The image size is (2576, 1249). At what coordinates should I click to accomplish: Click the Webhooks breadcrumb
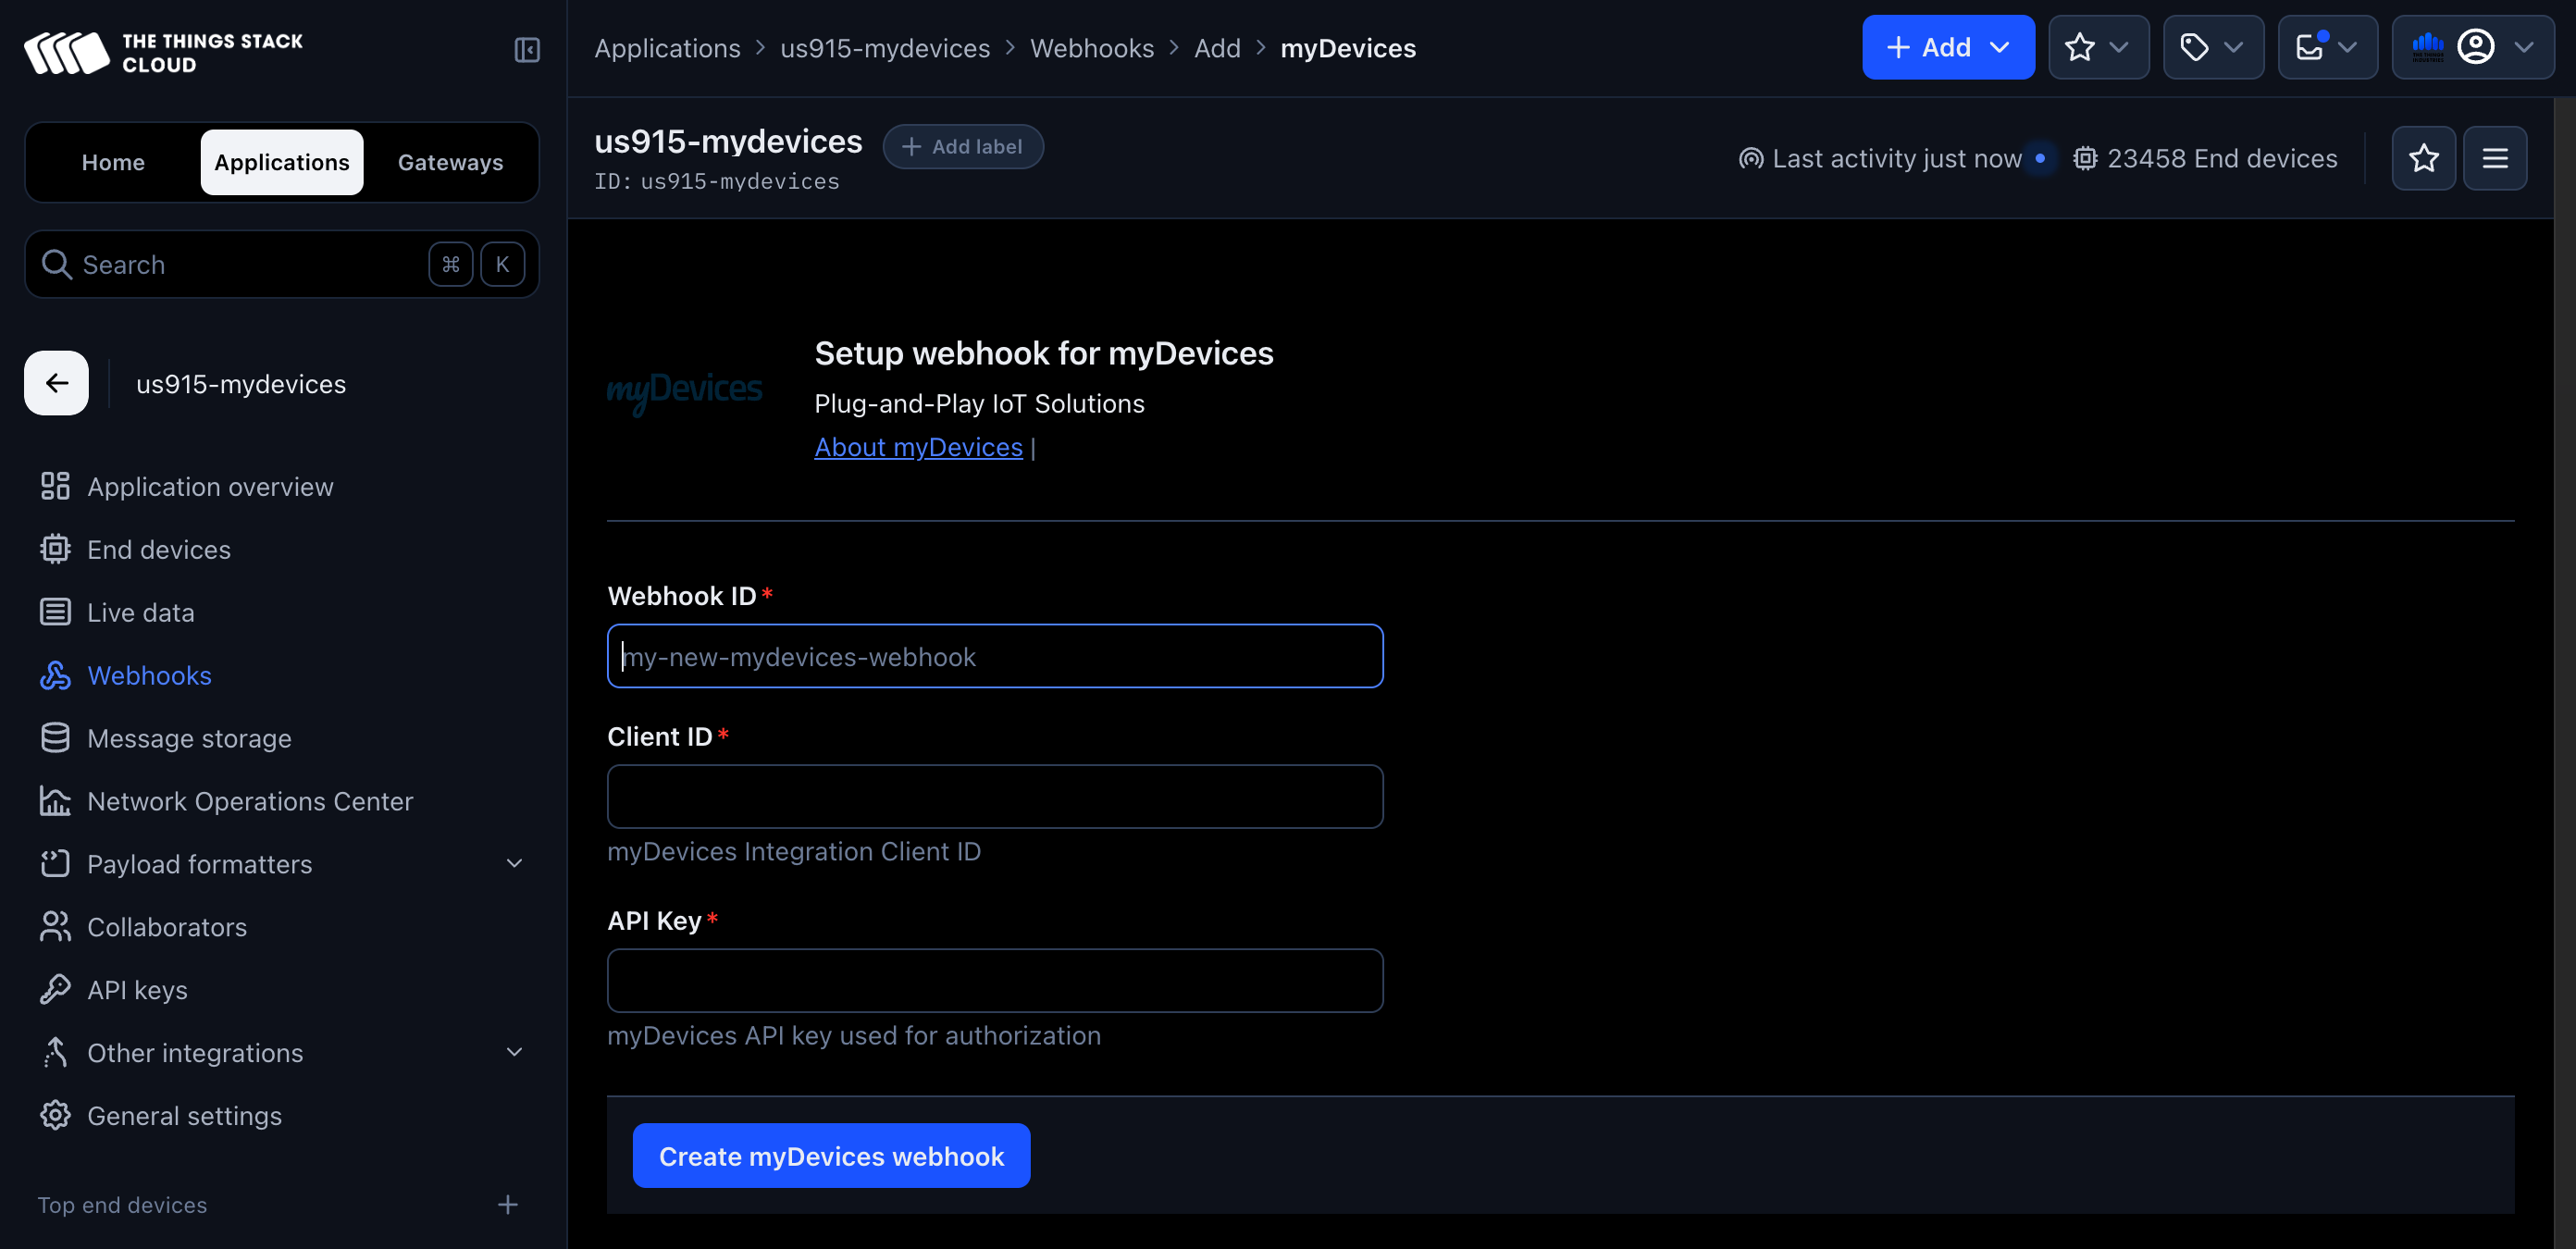[x=1091, y=48]
